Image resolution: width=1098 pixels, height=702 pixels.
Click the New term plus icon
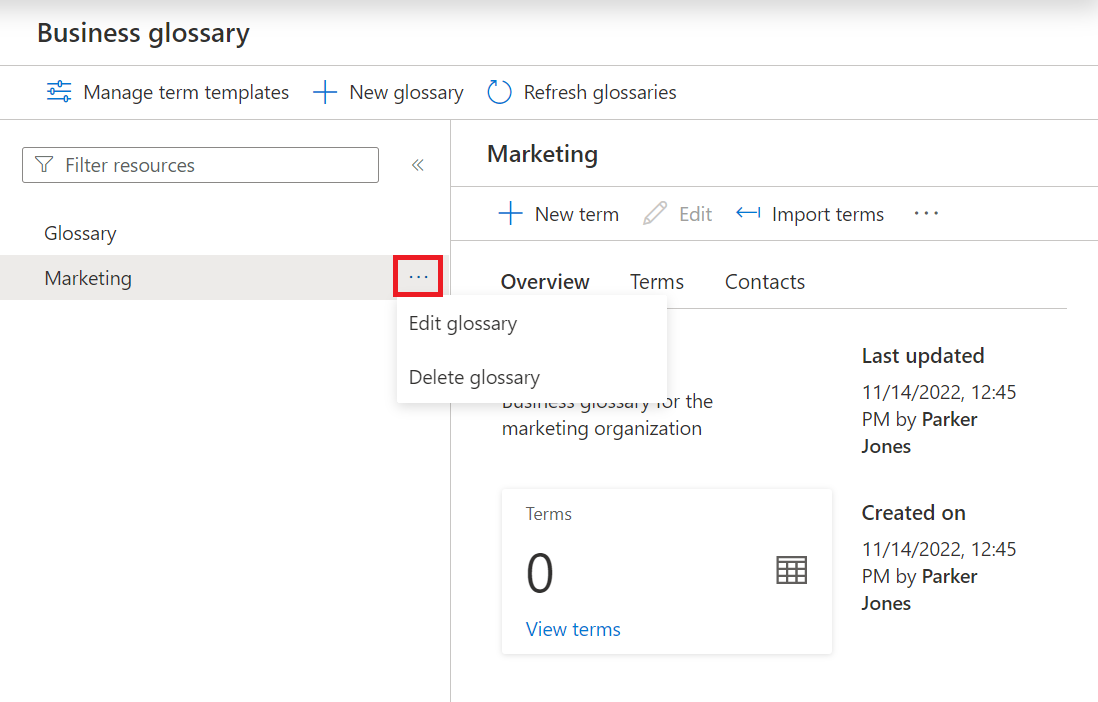click(x=511, y=214)
